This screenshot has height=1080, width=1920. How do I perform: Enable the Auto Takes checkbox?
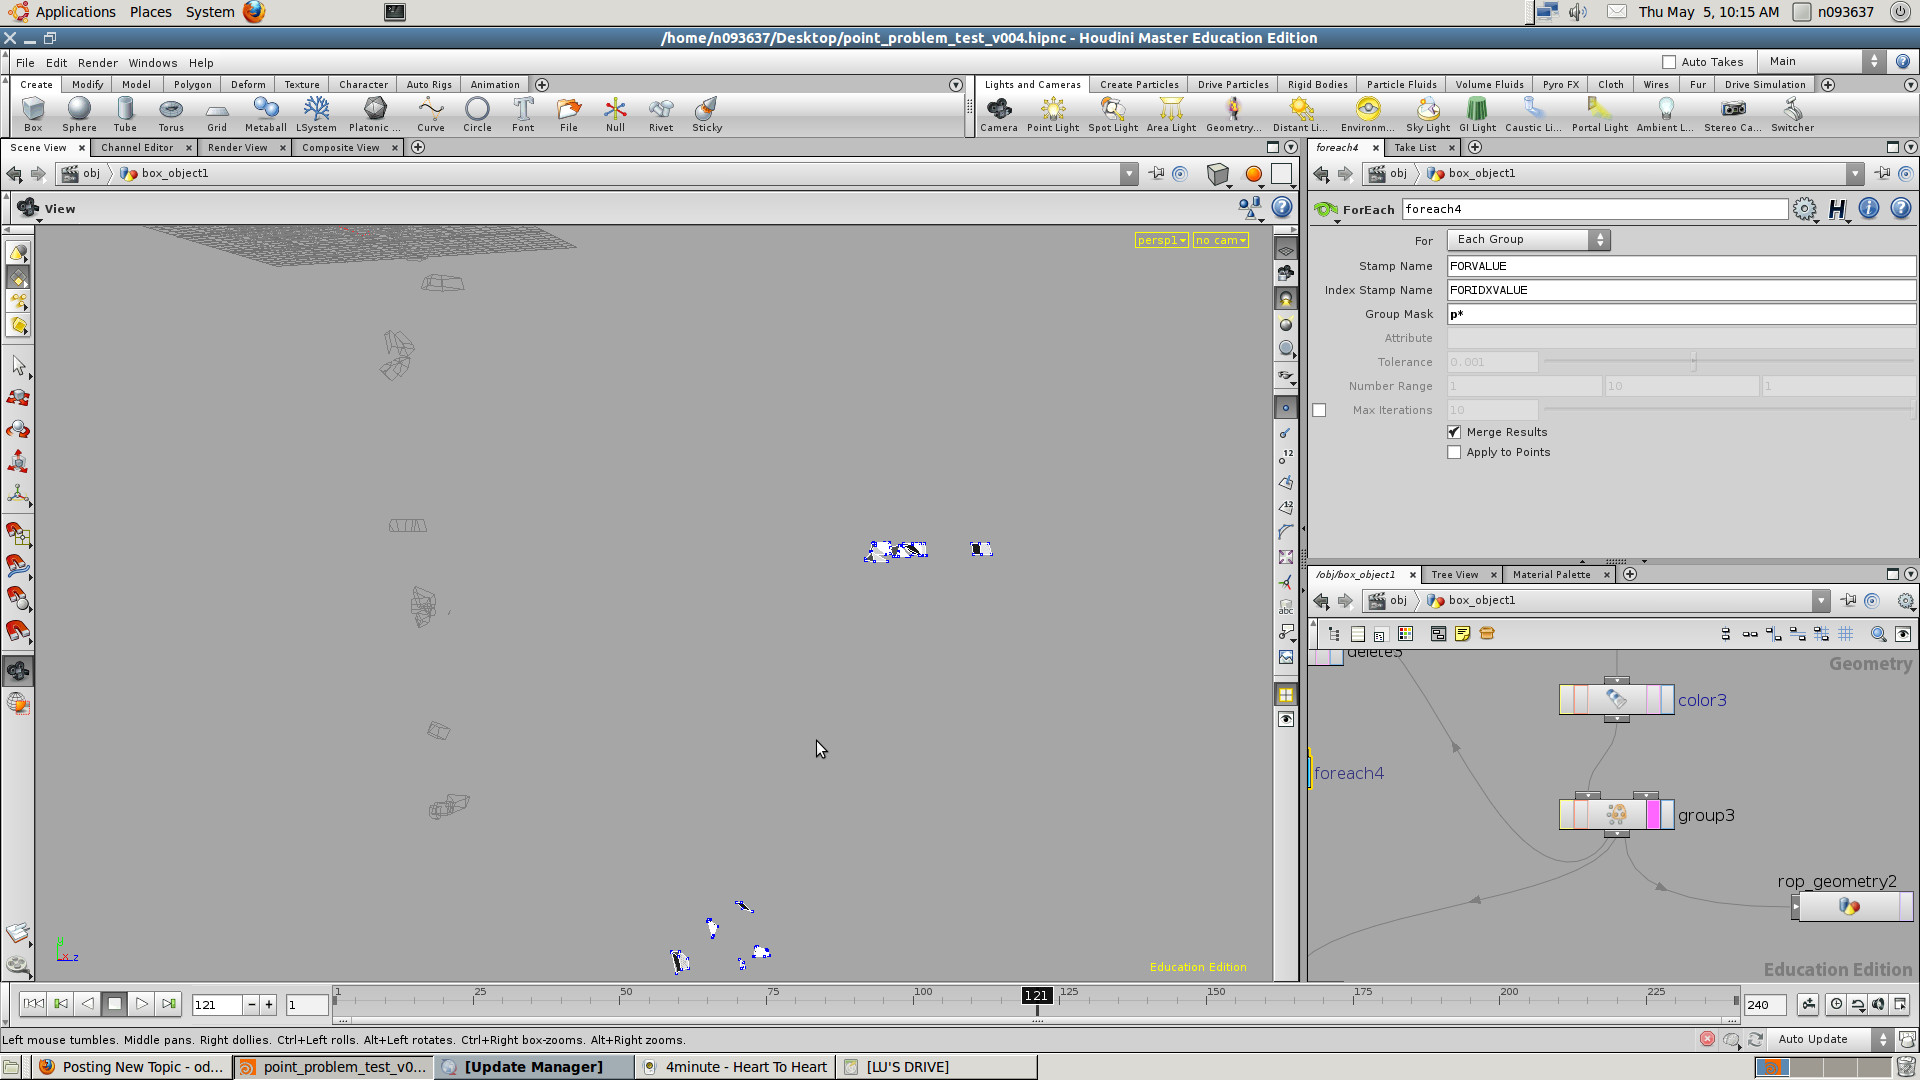pos(1669,62)
